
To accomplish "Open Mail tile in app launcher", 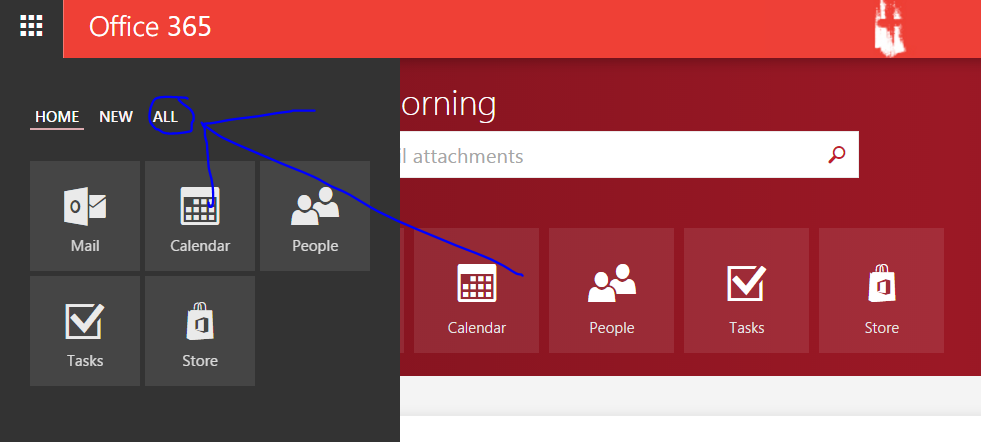I will 85,216.
